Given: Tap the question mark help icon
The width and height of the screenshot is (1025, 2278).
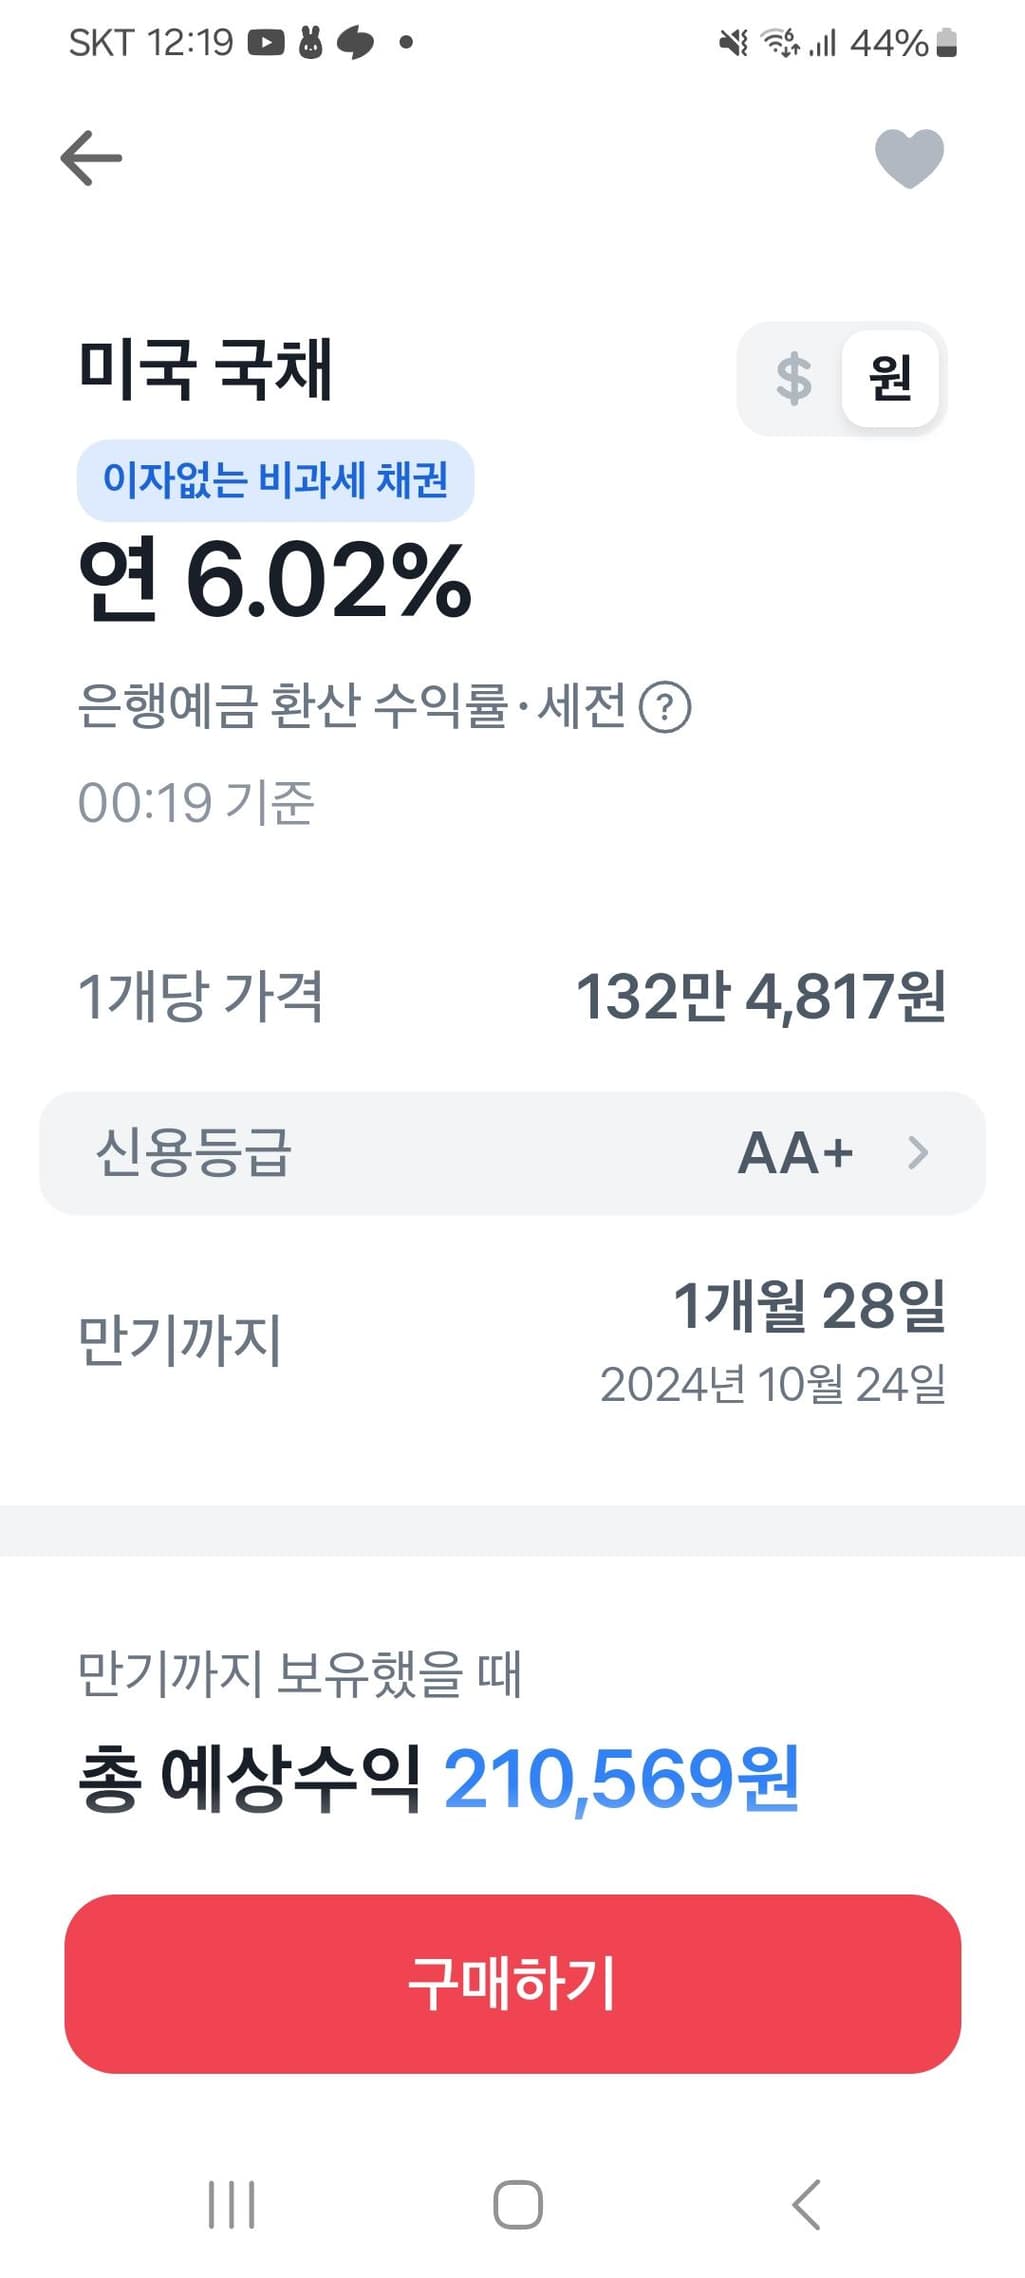Looking at the screenshot, I should [x=664, y=707].
